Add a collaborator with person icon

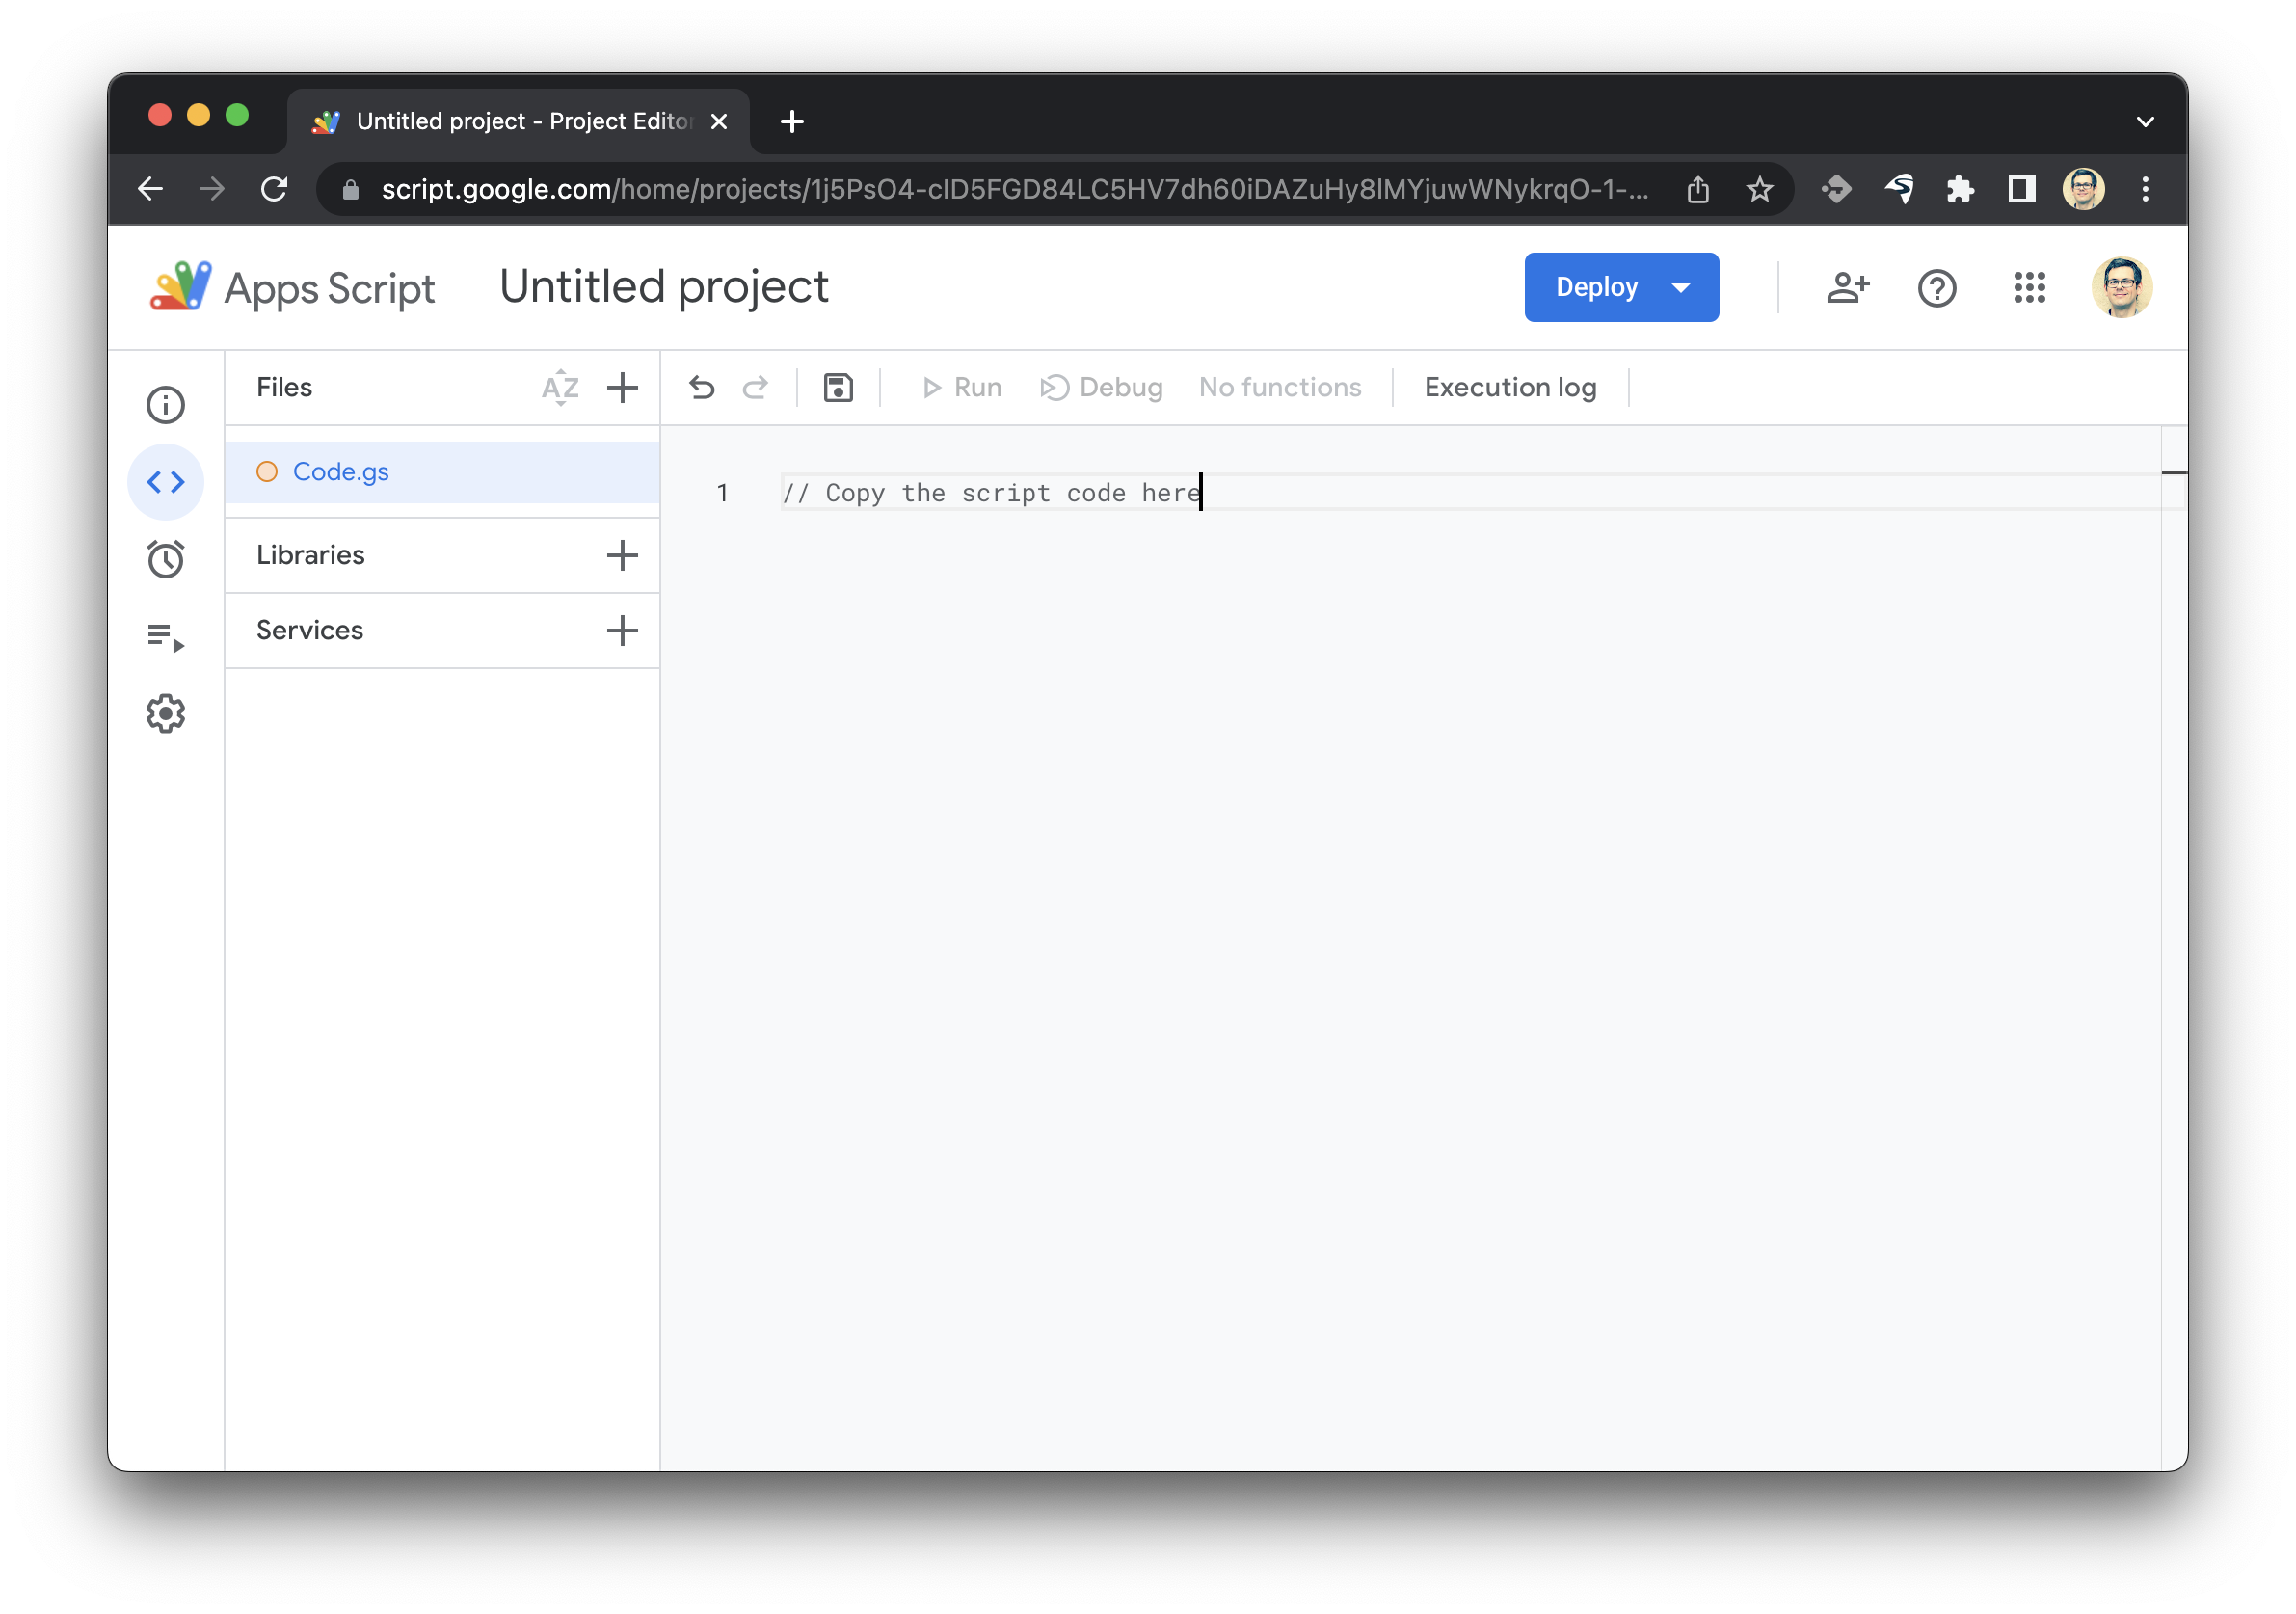[x=1847, y=286]
